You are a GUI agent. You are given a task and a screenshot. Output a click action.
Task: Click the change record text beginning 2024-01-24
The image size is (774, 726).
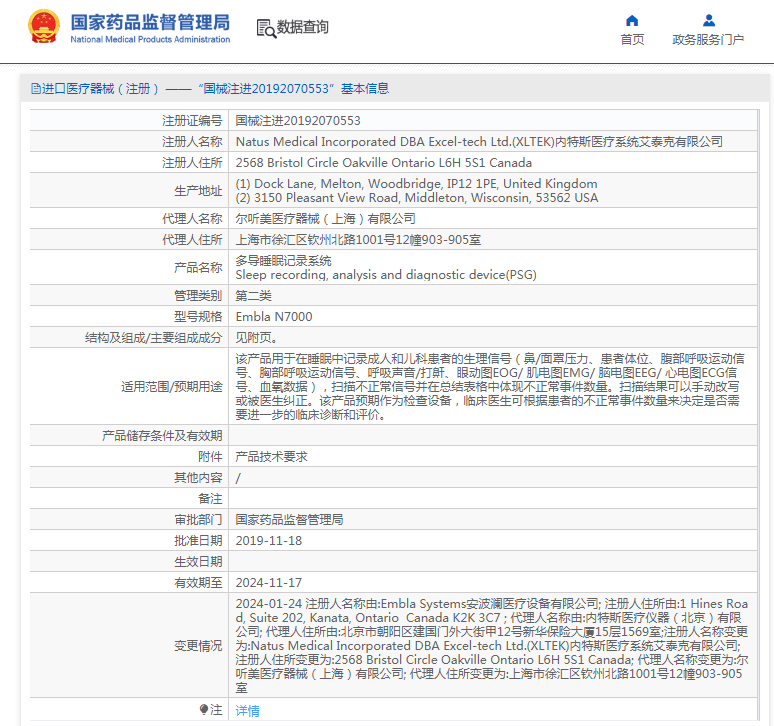point(492,646)
